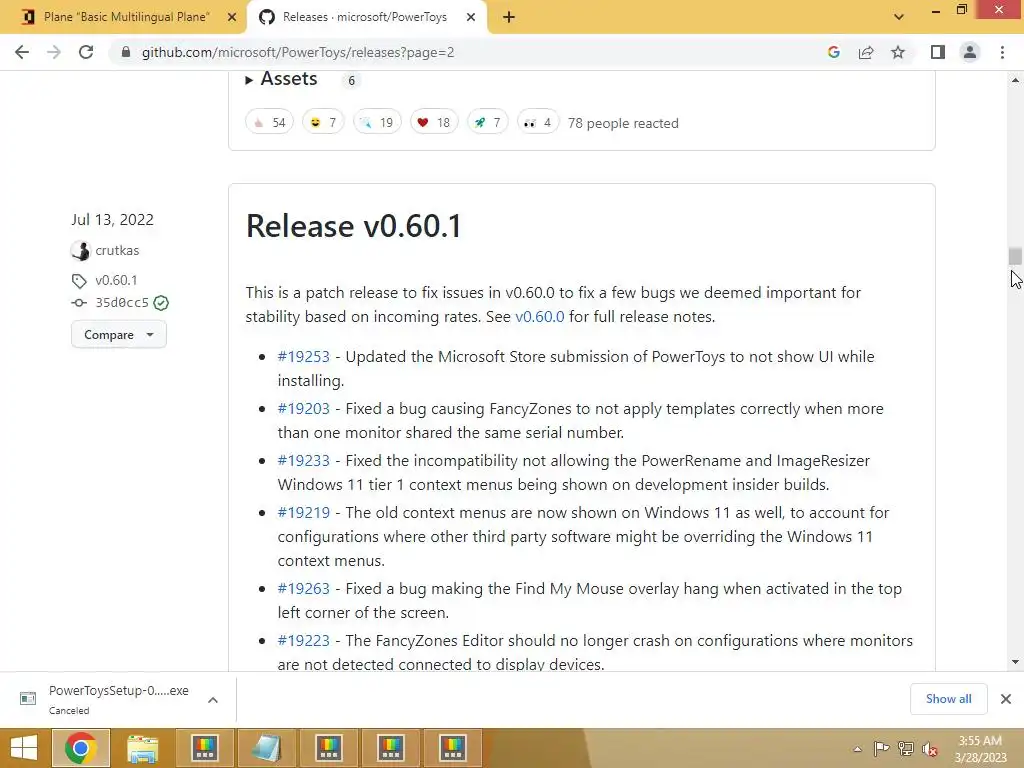The height and width of the screenshot is (768, 1024).
Task: Open a new browser tab
Action: point(509,18)
